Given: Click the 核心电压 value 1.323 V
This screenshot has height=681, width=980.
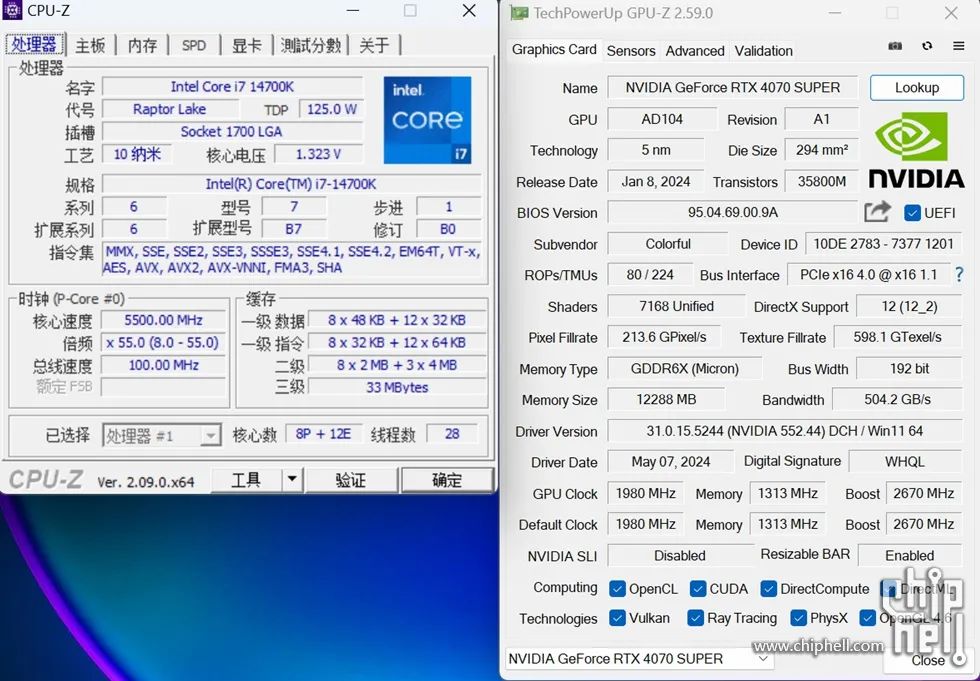Looking at the screenshot, I should click(318, 154).
